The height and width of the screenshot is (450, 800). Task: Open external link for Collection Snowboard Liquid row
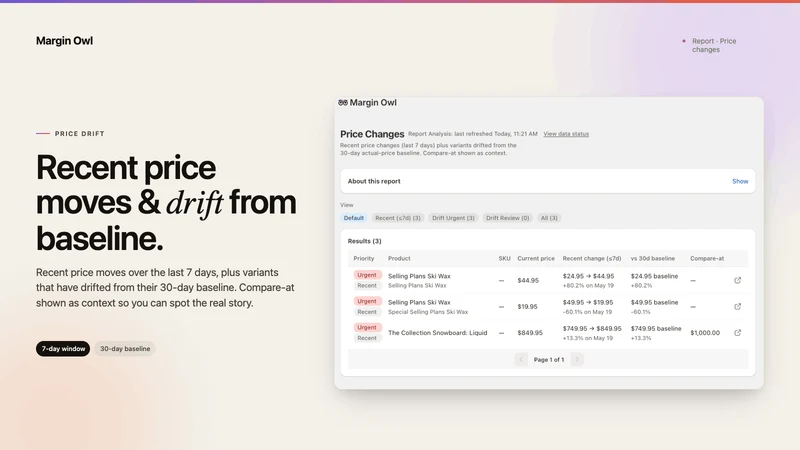[737, 333]
